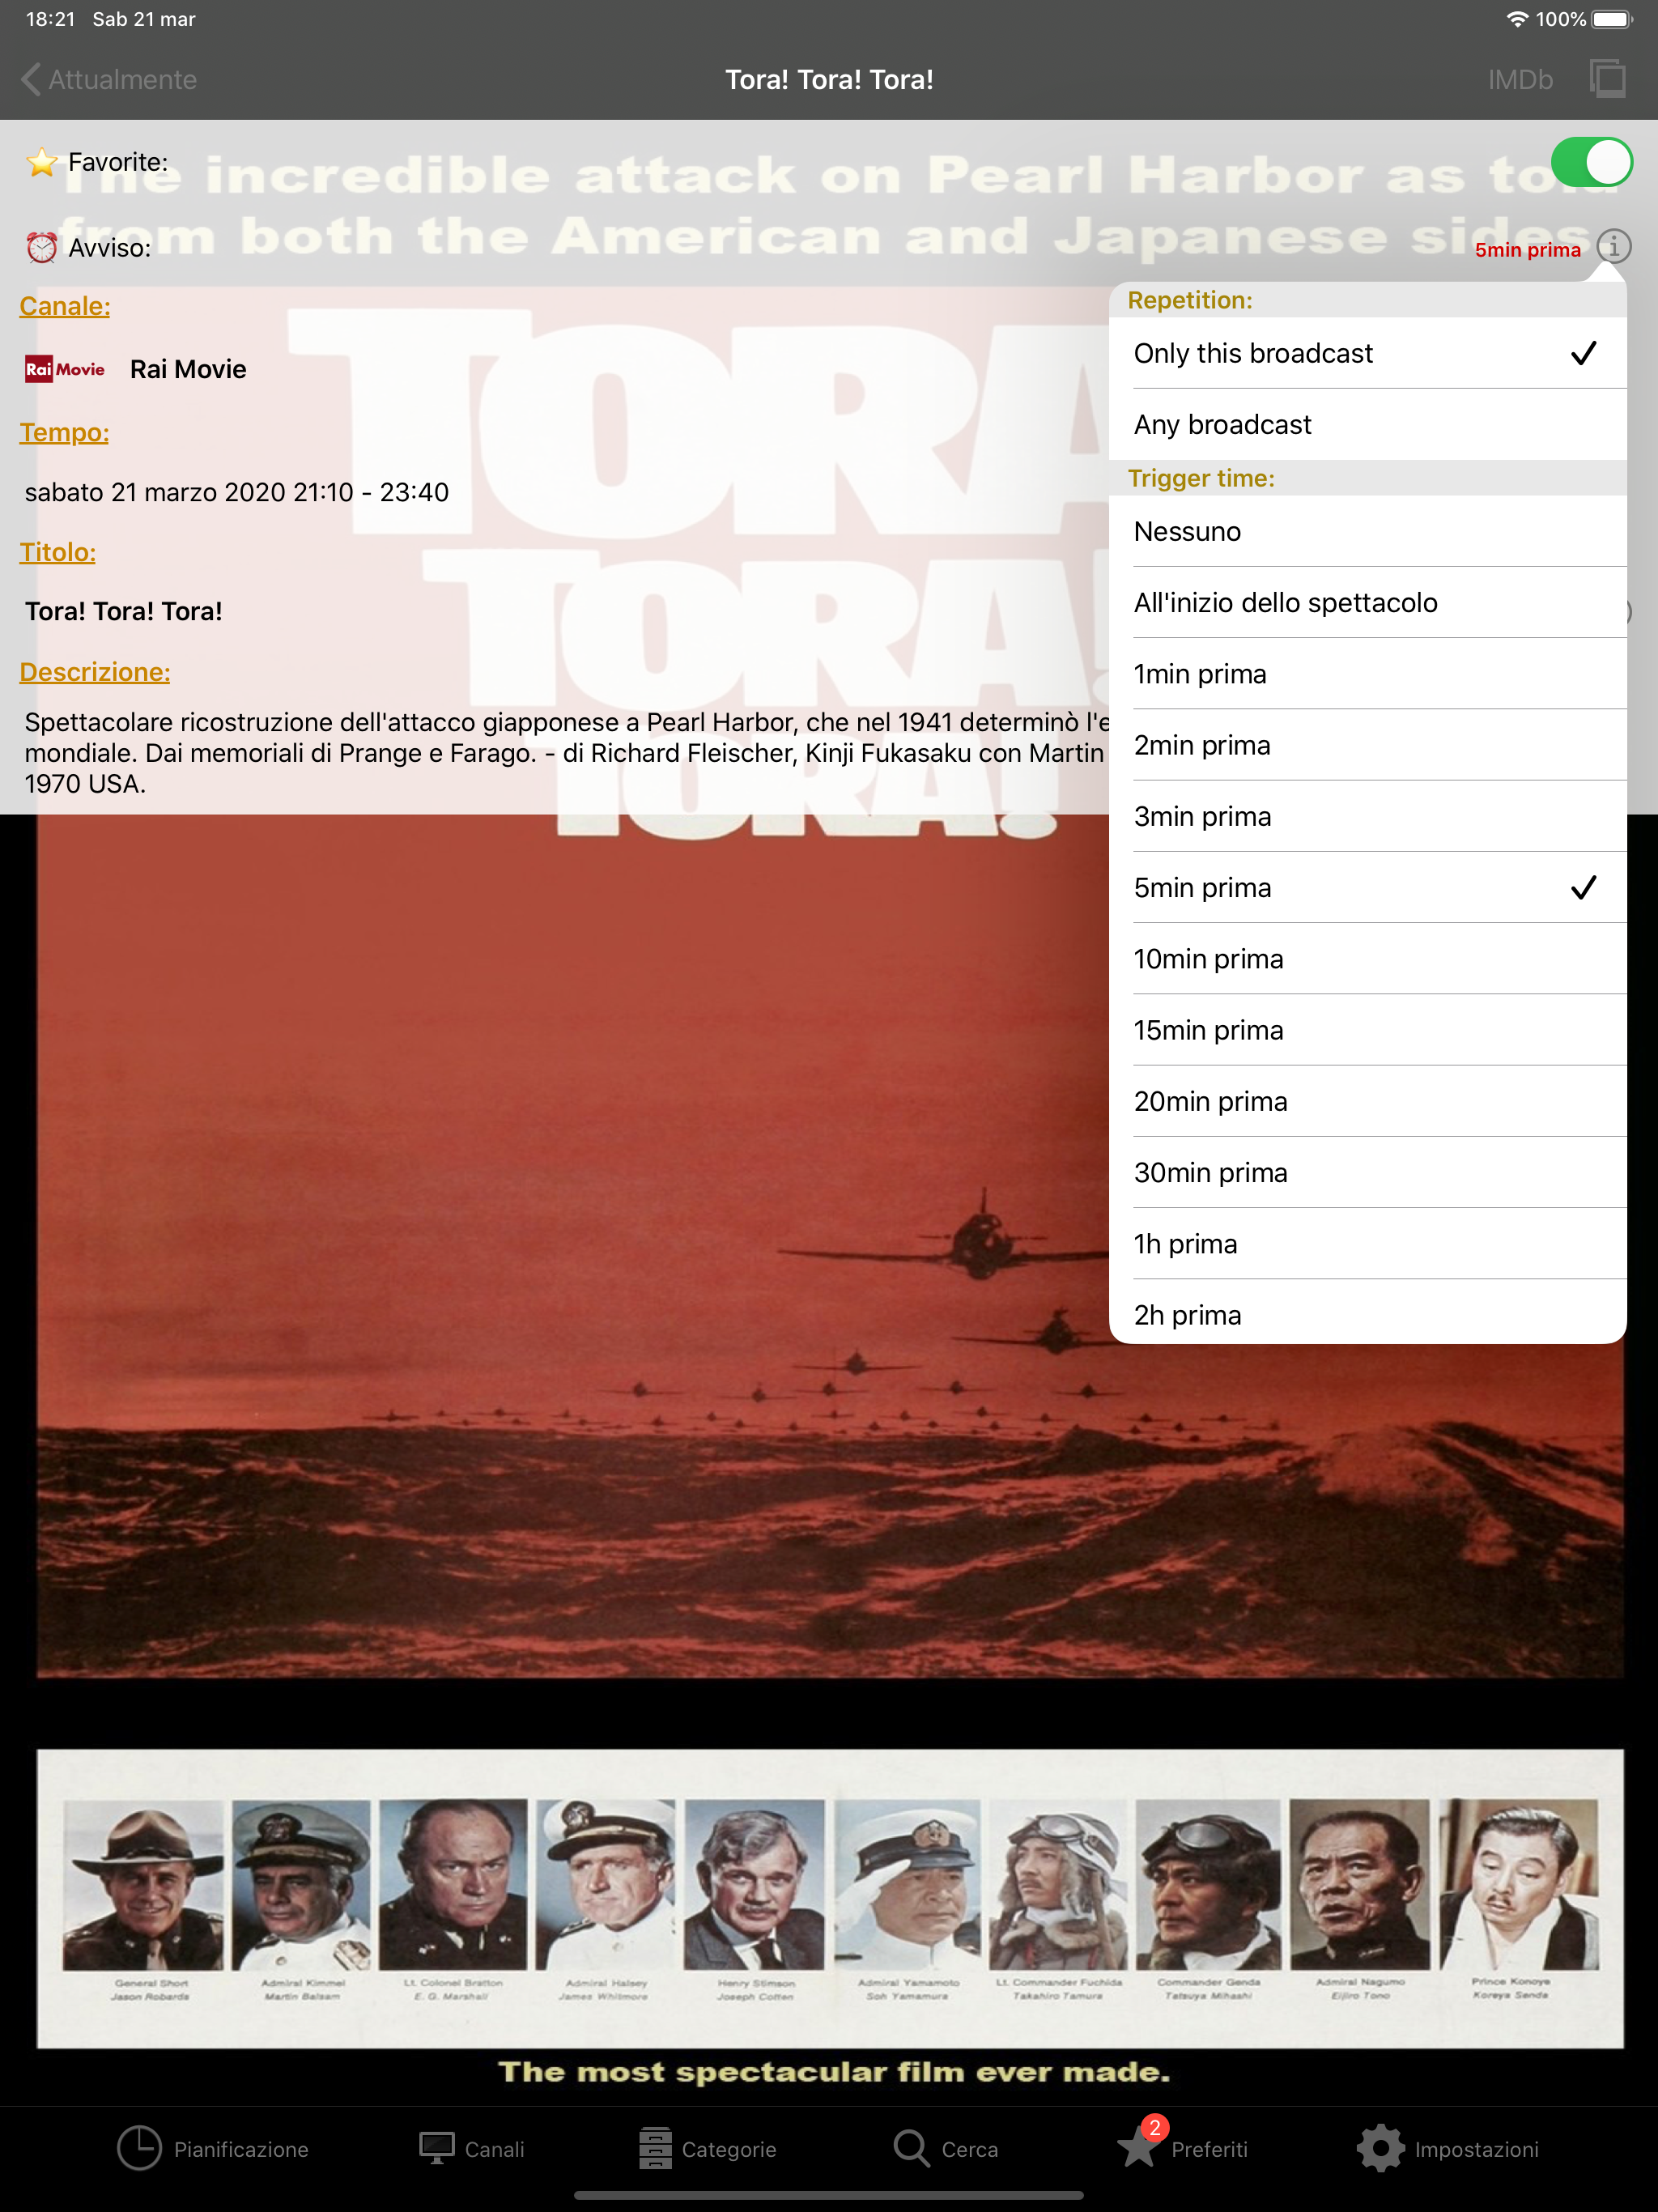Screen dimensions: 1658x2212
Task: Go back to Attualmente
Action: (x=108, y=79)
